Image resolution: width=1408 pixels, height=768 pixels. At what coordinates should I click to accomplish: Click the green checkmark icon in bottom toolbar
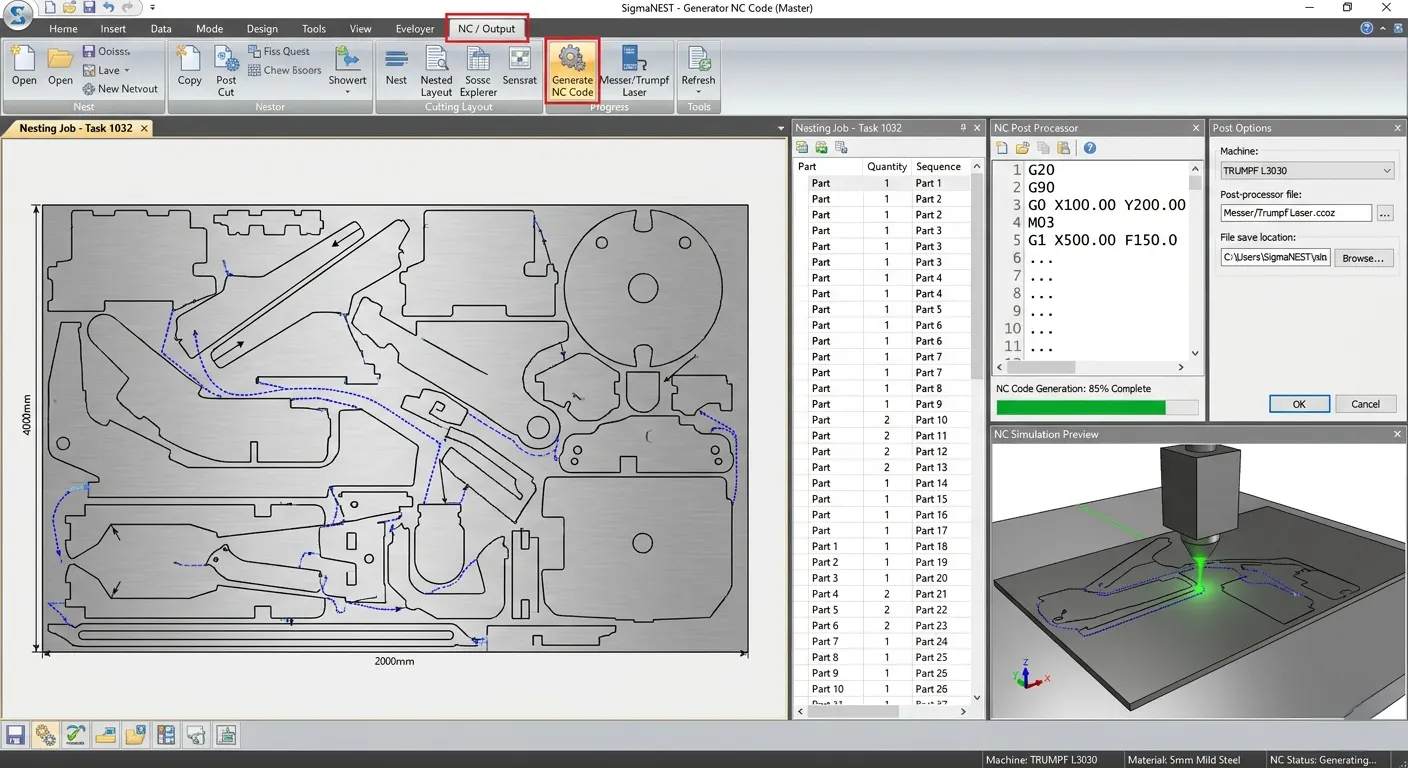(x=75, y=735)
